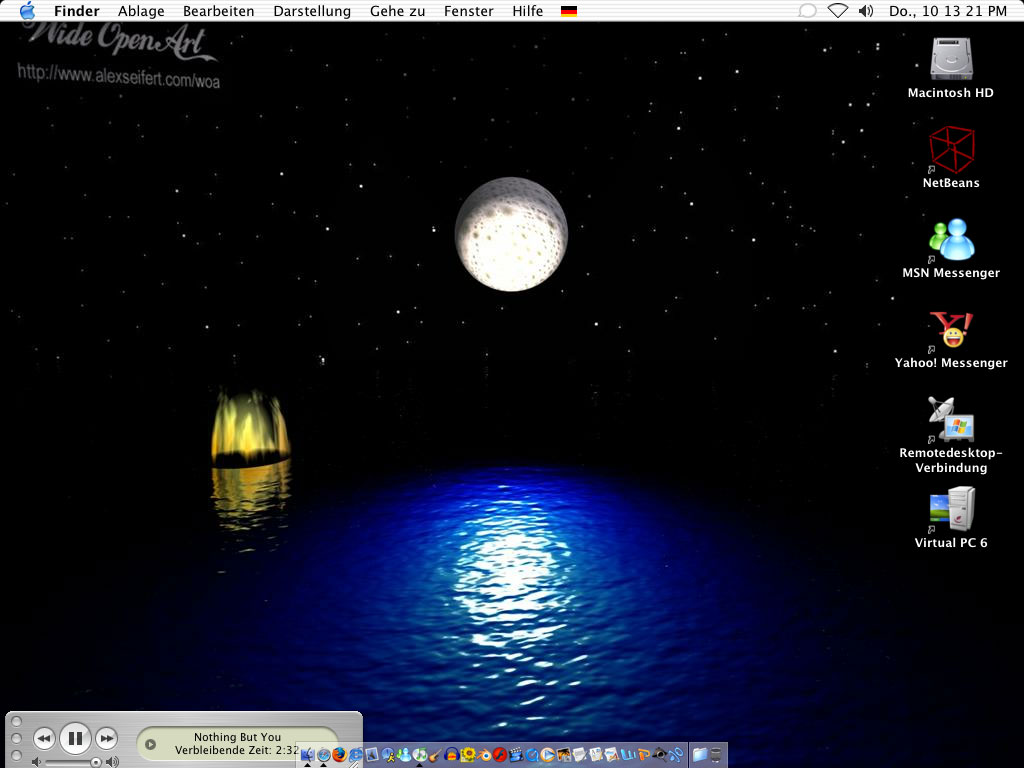
Task: Open the menu bar volume control
Action: 866,11
